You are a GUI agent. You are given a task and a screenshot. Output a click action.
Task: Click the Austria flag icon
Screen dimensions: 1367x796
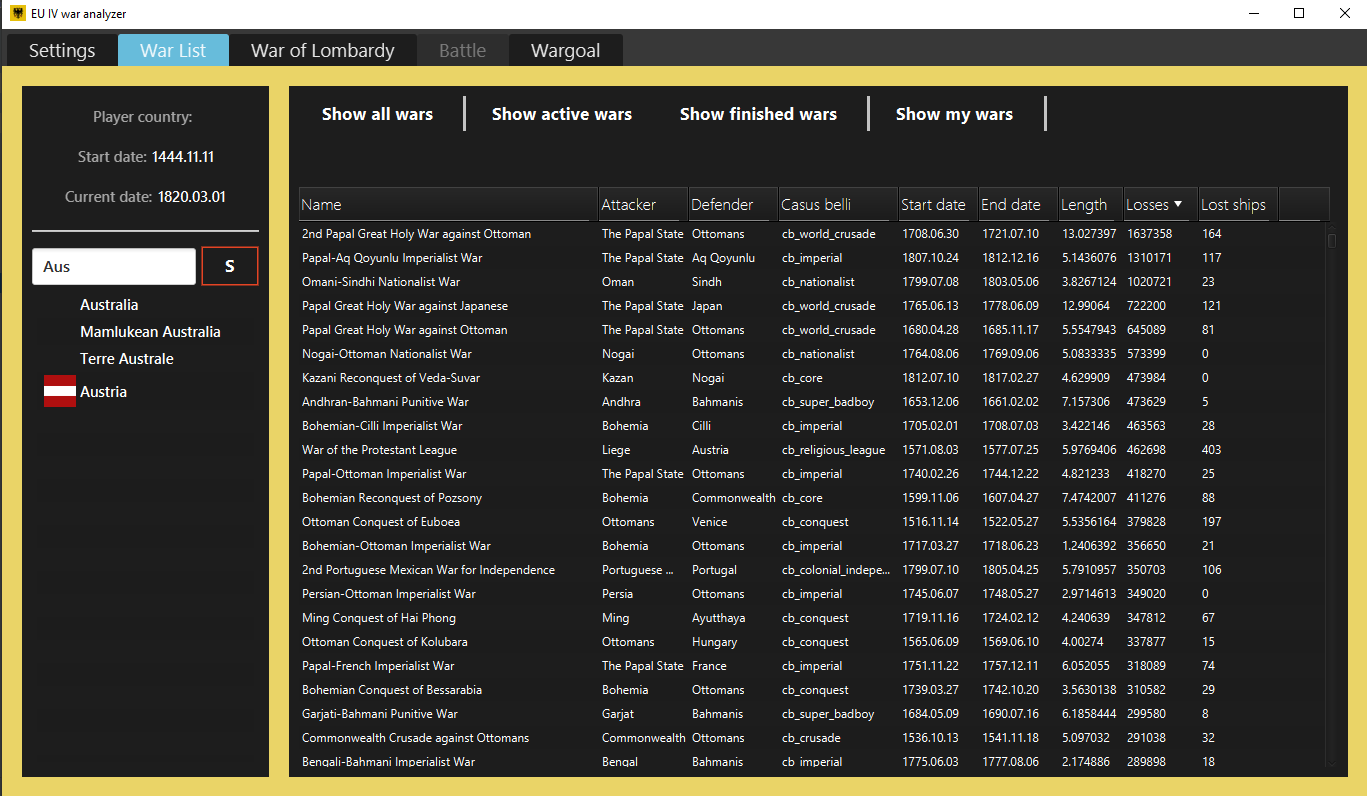click(60, 392)
